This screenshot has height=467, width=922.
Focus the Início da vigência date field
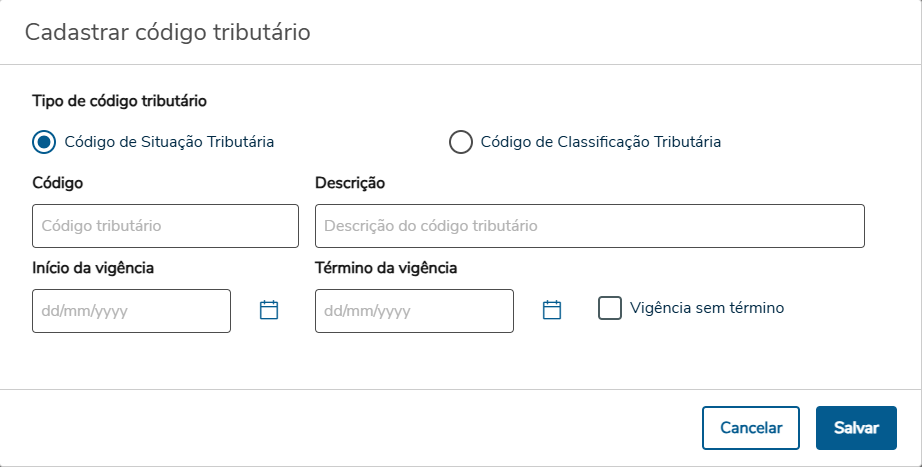pos(131,311)
